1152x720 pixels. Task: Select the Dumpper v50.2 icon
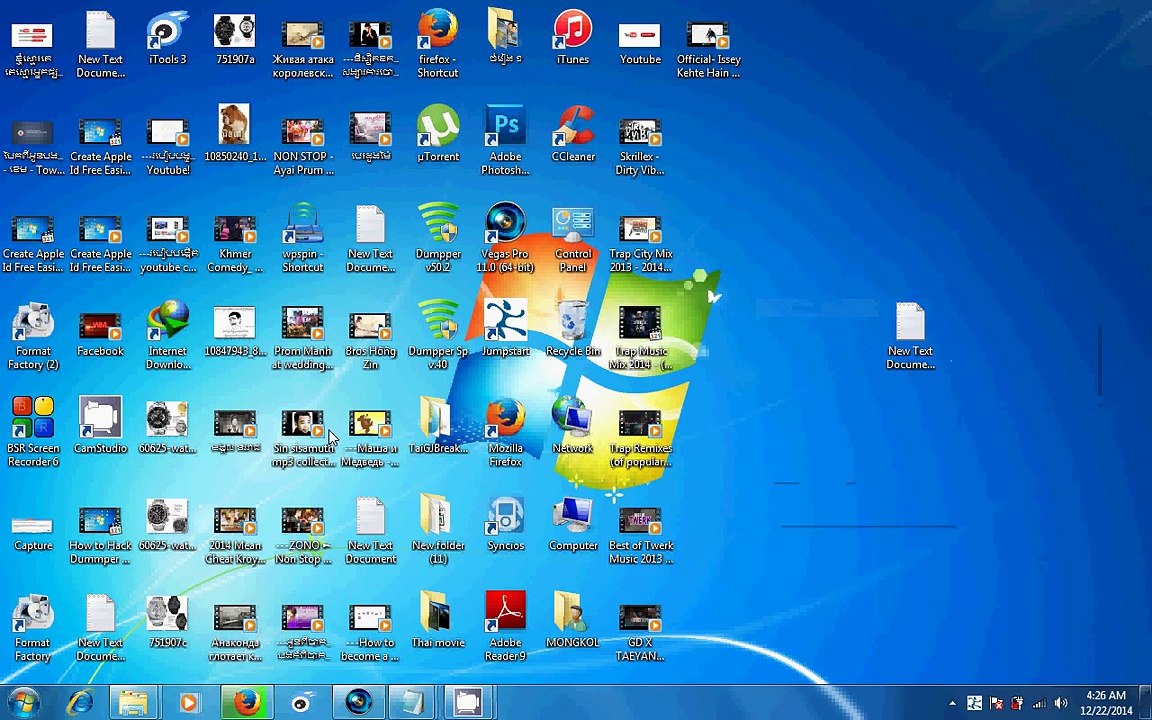click(438, 239)
